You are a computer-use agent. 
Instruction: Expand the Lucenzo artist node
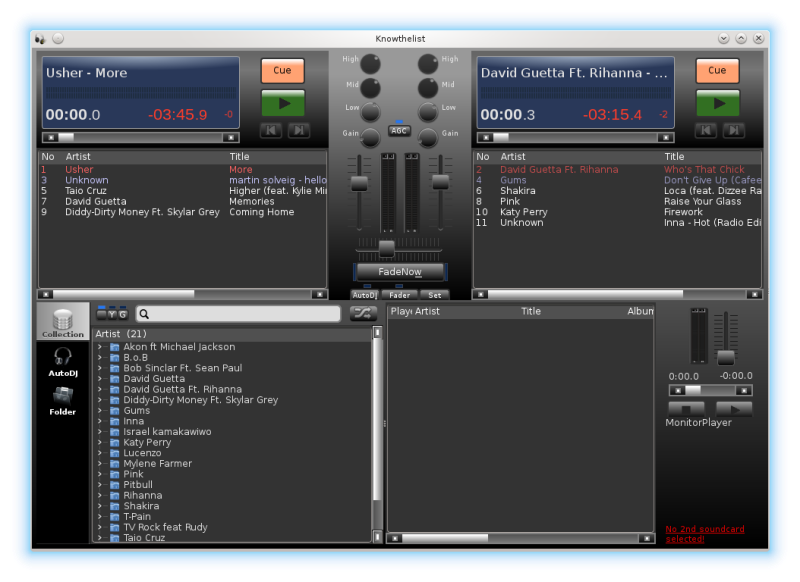(100, 453)
